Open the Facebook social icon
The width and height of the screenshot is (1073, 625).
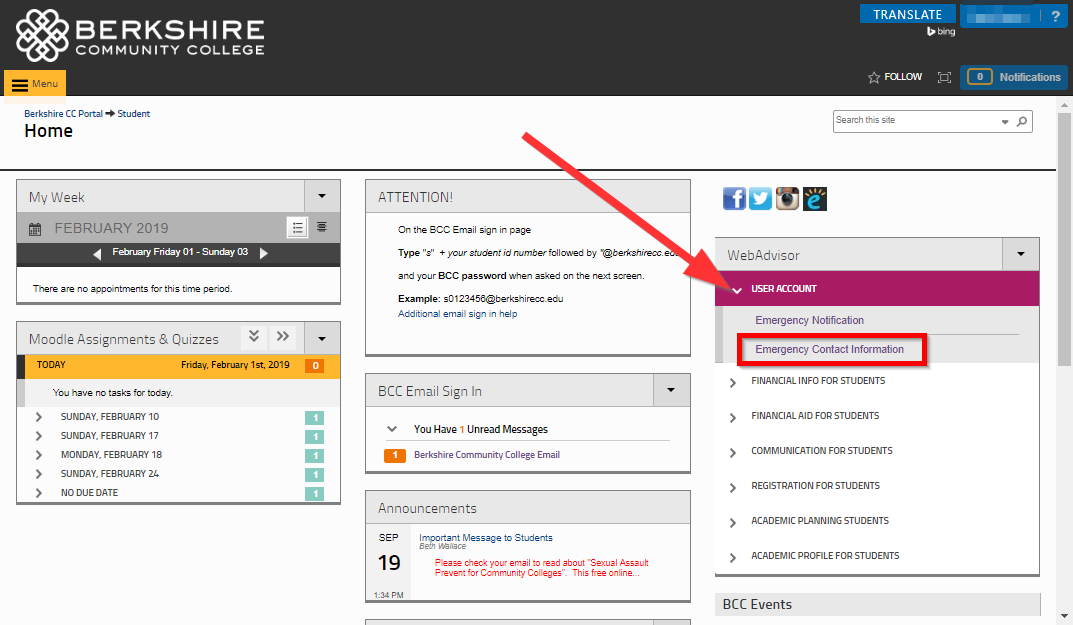tap(734, 199)
